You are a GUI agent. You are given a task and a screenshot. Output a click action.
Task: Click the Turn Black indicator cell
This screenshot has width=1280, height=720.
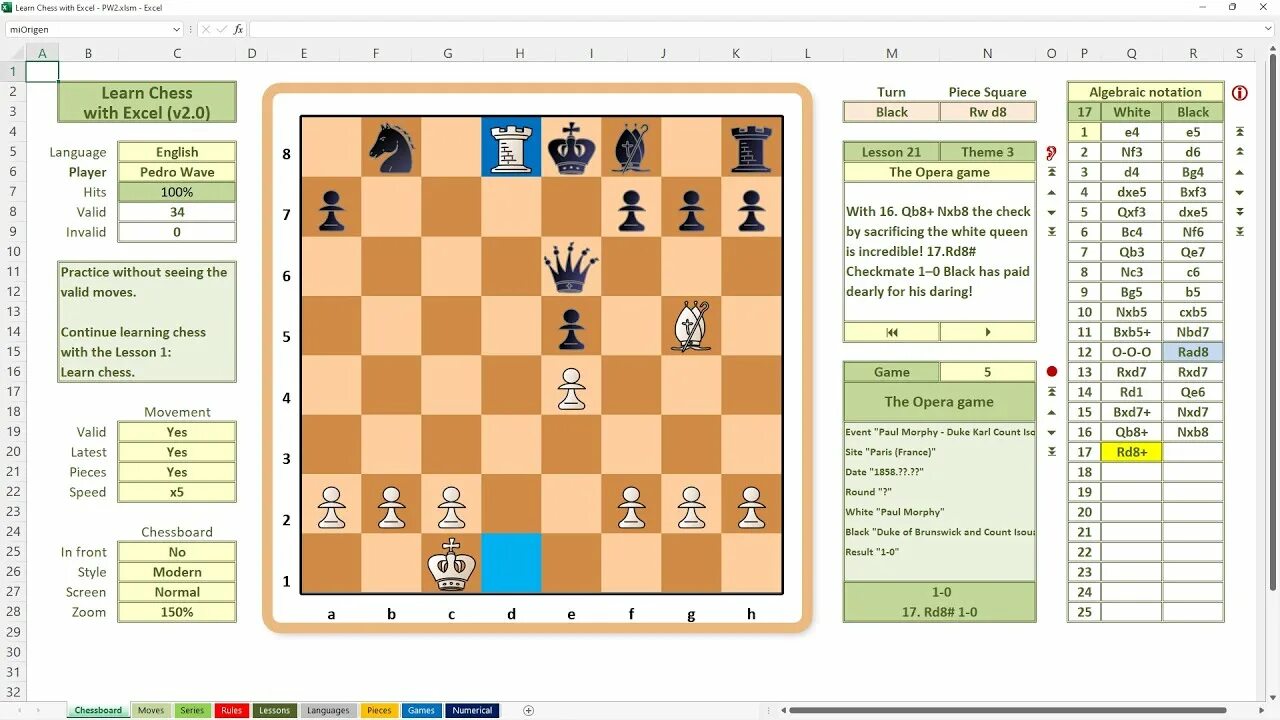pyautogui.click(x=892, y=112)
